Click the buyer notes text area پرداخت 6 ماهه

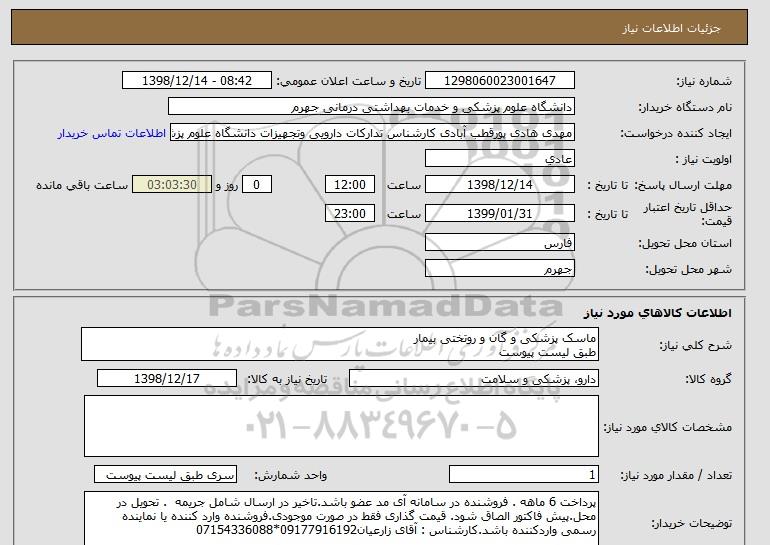click(x=341, y=518)
